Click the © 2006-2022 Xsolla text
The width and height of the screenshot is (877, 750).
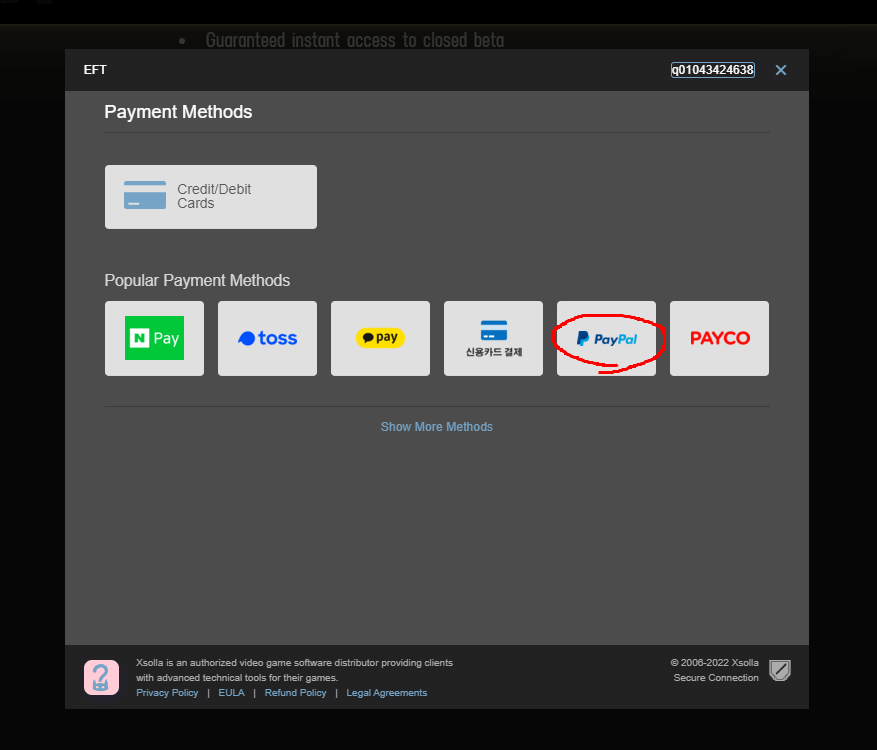[714, 663]
